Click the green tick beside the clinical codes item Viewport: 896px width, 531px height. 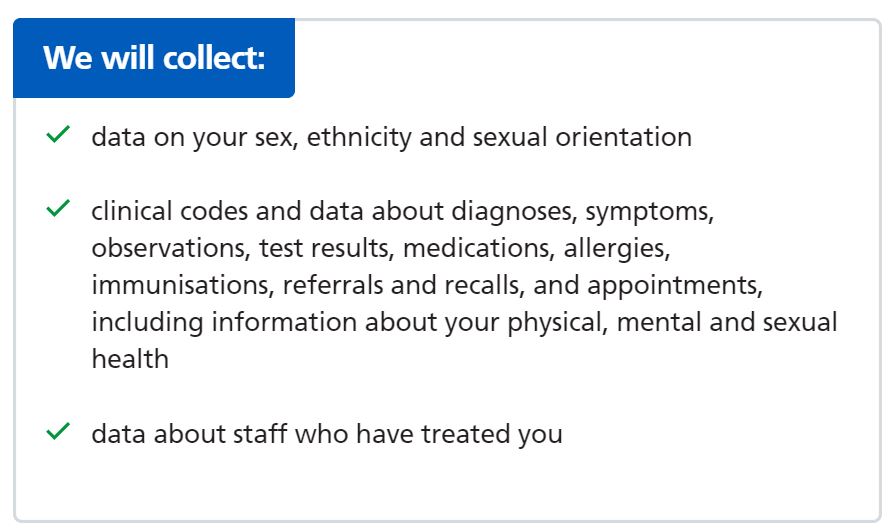pos(58,209)
